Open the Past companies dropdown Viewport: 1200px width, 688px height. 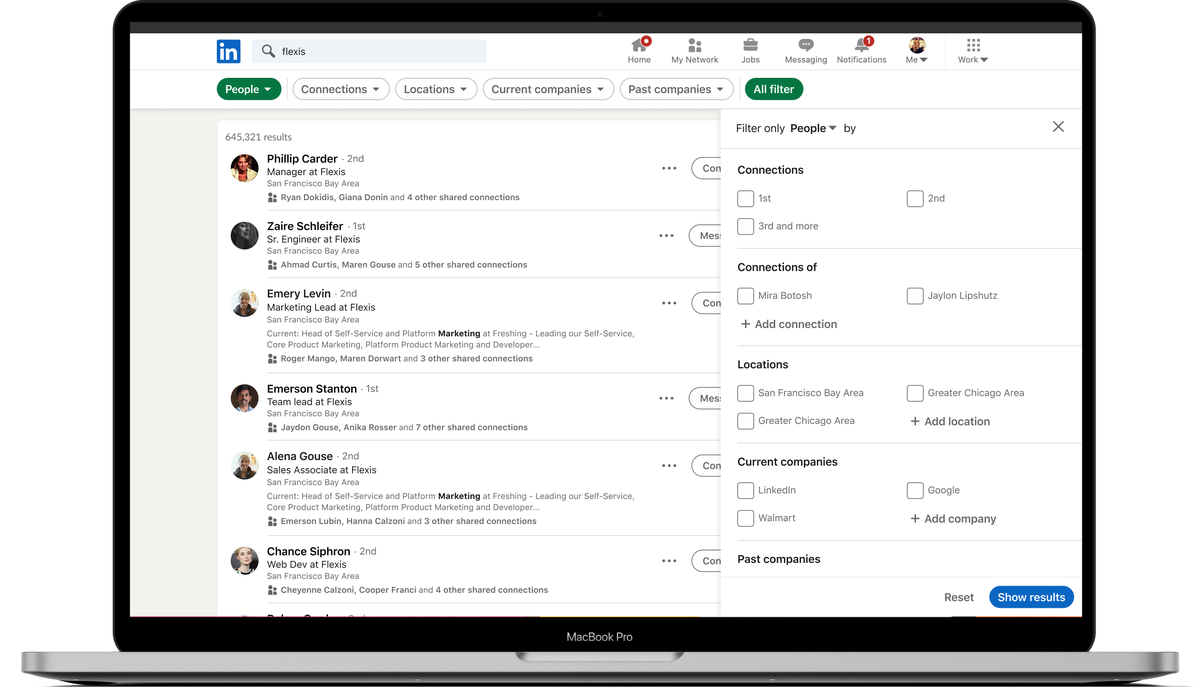coord(676,89)
